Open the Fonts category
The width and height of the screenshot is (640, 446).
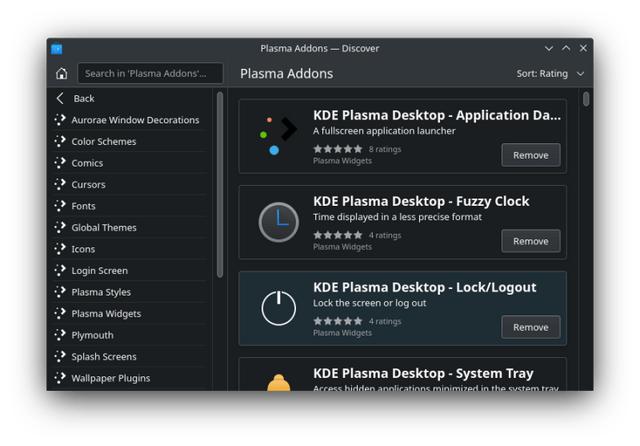click(130, 206)
